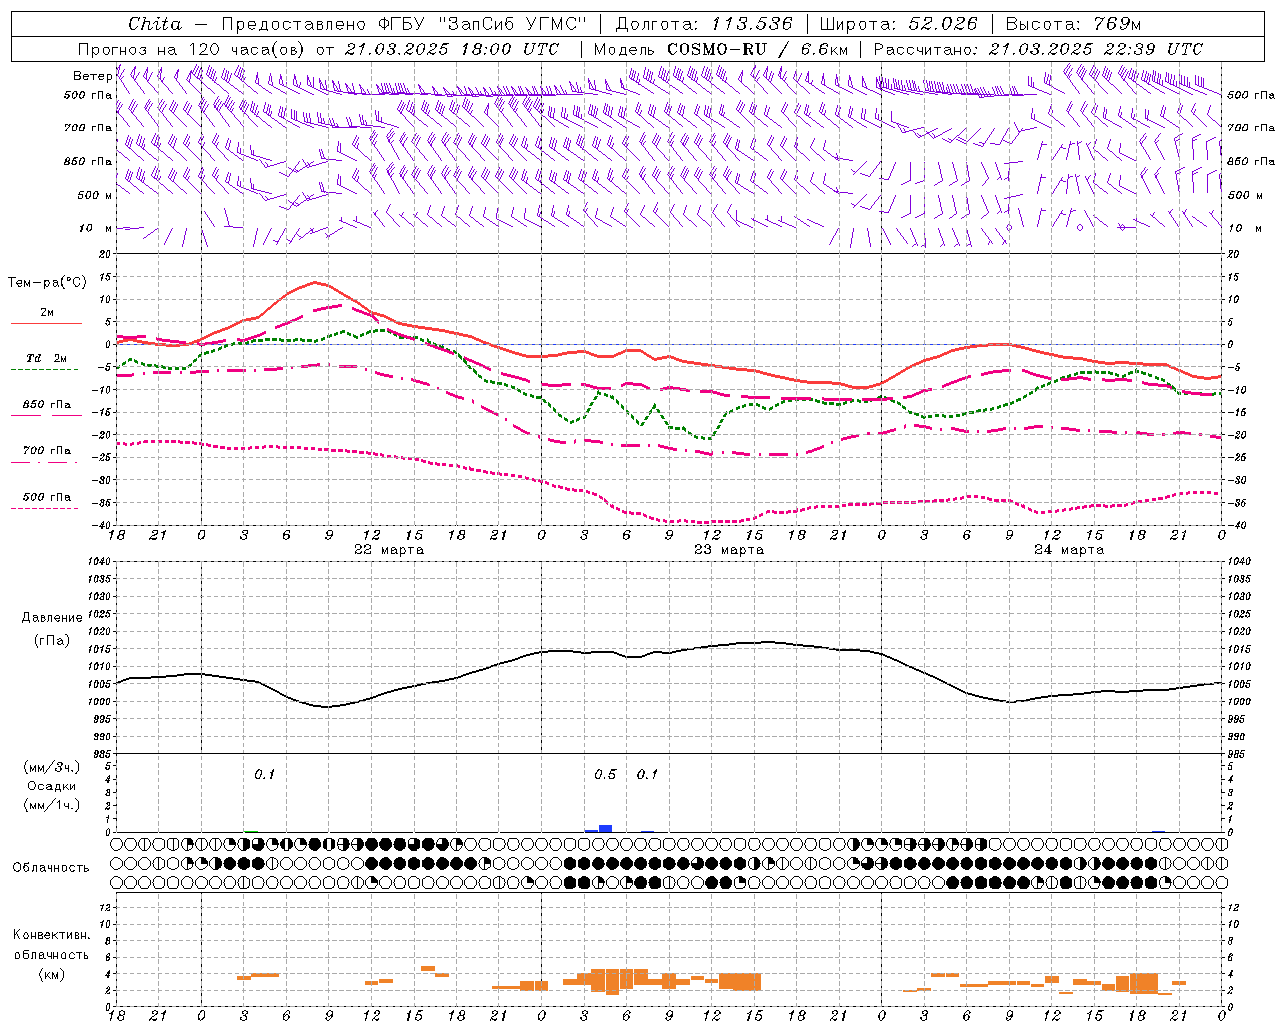Click the 'Модель COSMO-RU / 6.6км' text

[x=721, y=49]
